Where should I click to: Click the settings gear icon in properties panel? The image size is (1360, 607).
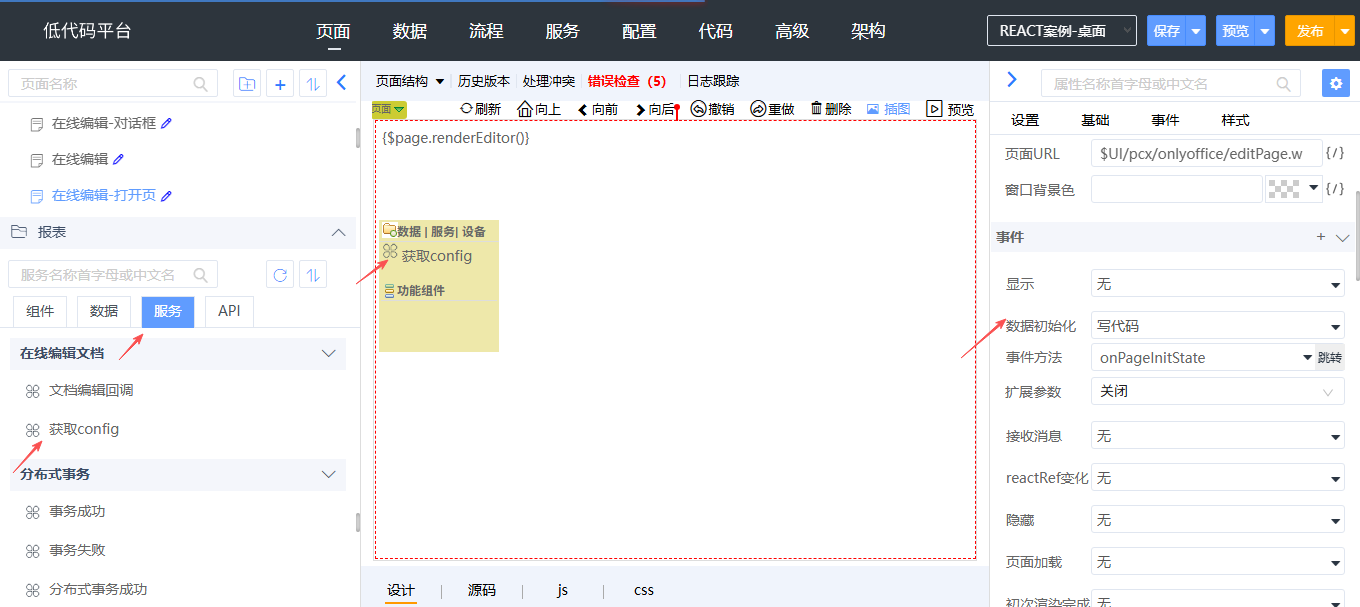(x=1335, y=83)
